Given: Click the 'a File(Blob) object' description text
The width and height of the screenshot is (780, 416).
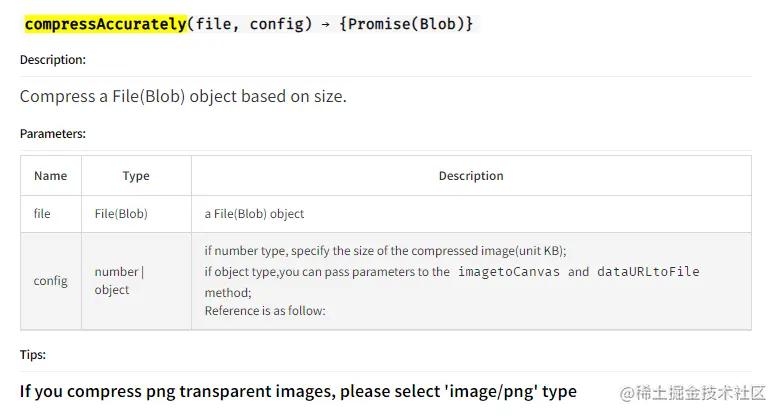Looking at the screenshot, I should (x=254, y=213).
